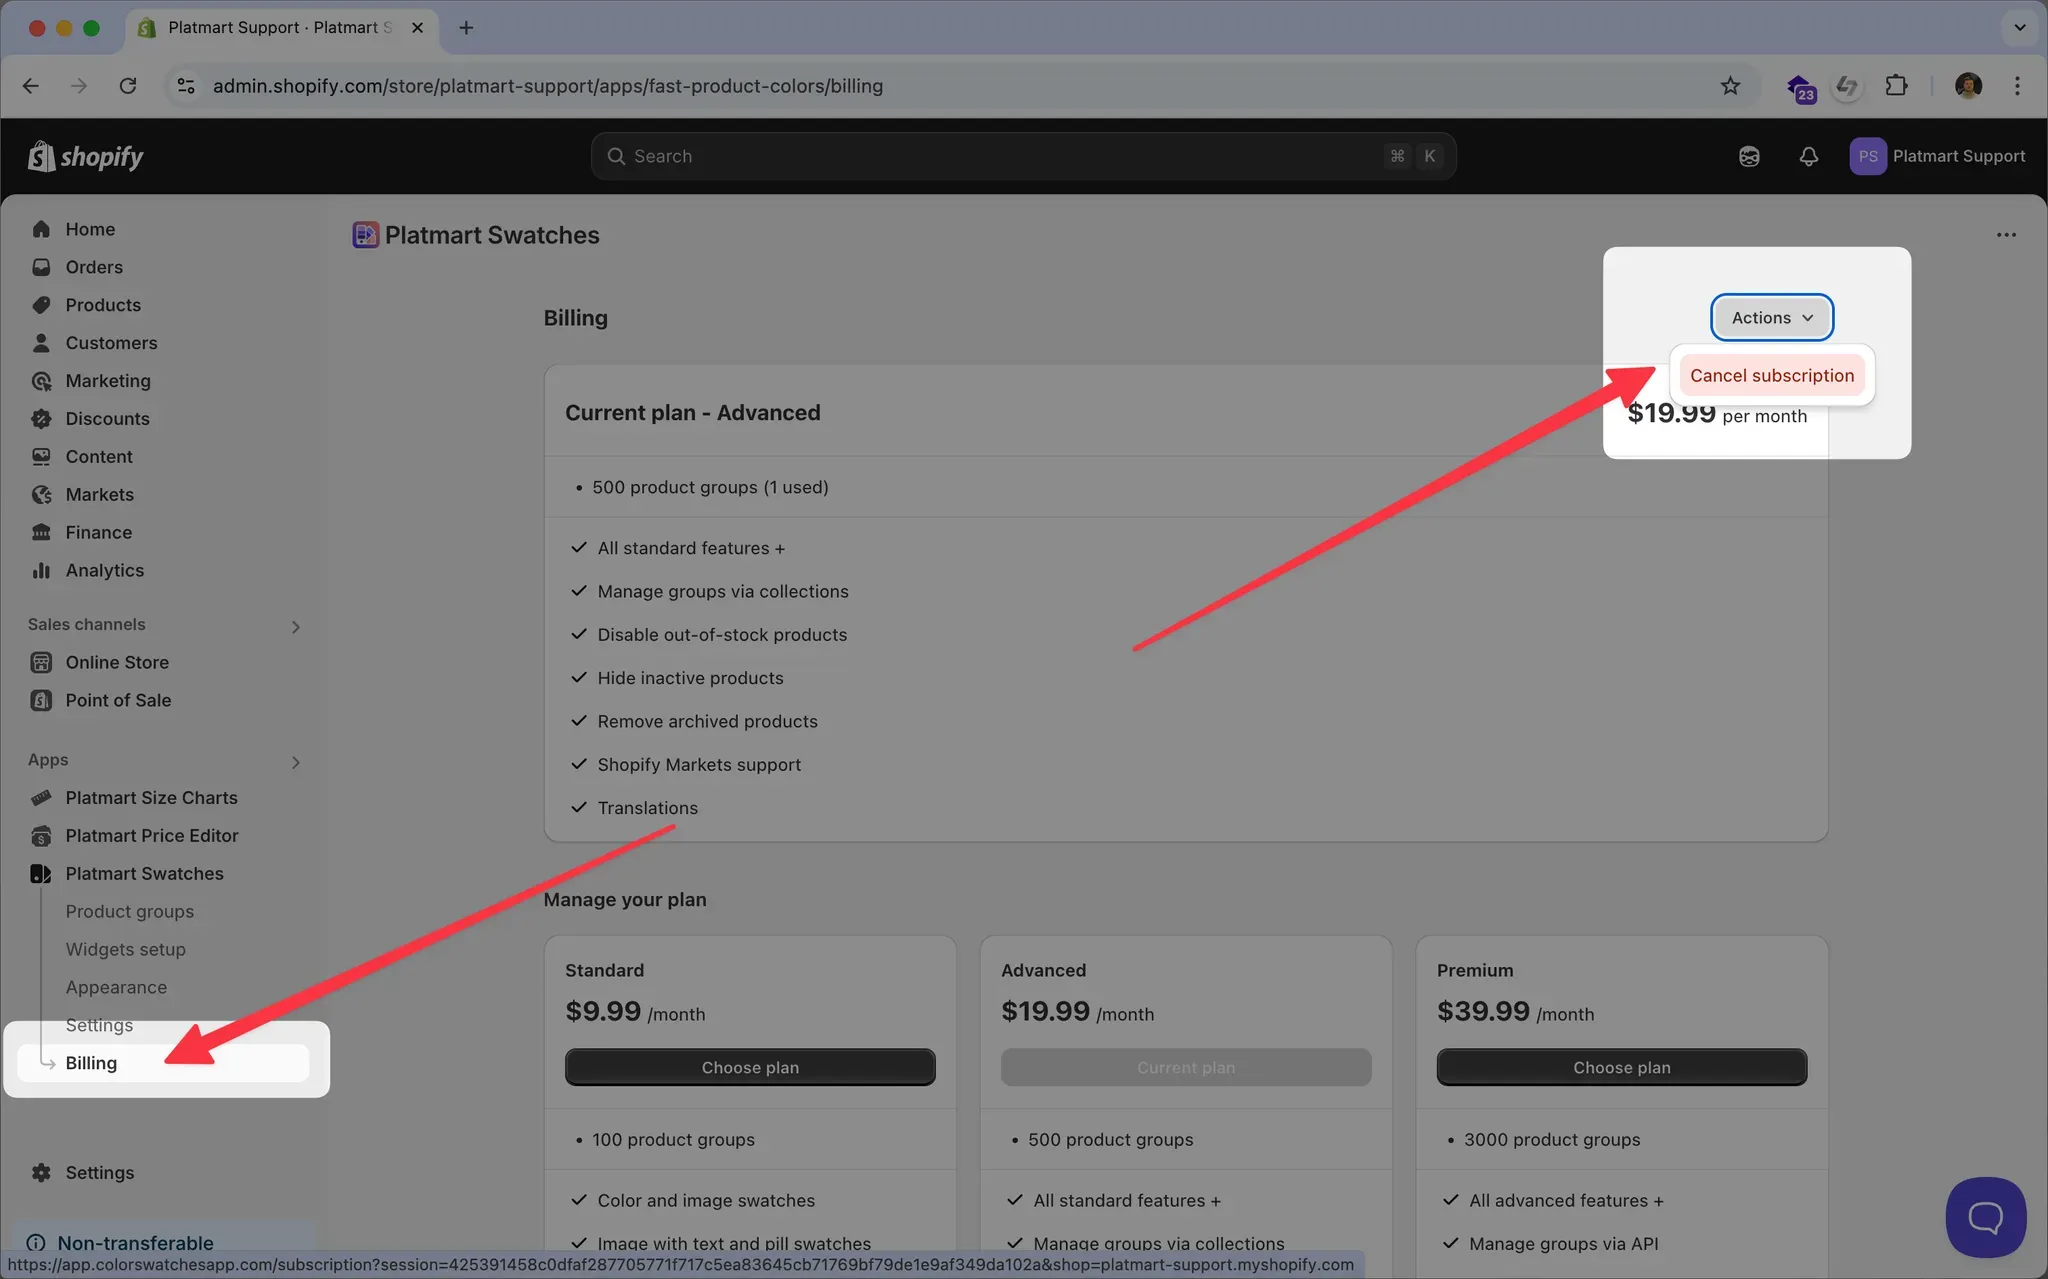Click the Finance bank icon
The width and height of the screenshot is (2048, 1279).
[41, 533]
